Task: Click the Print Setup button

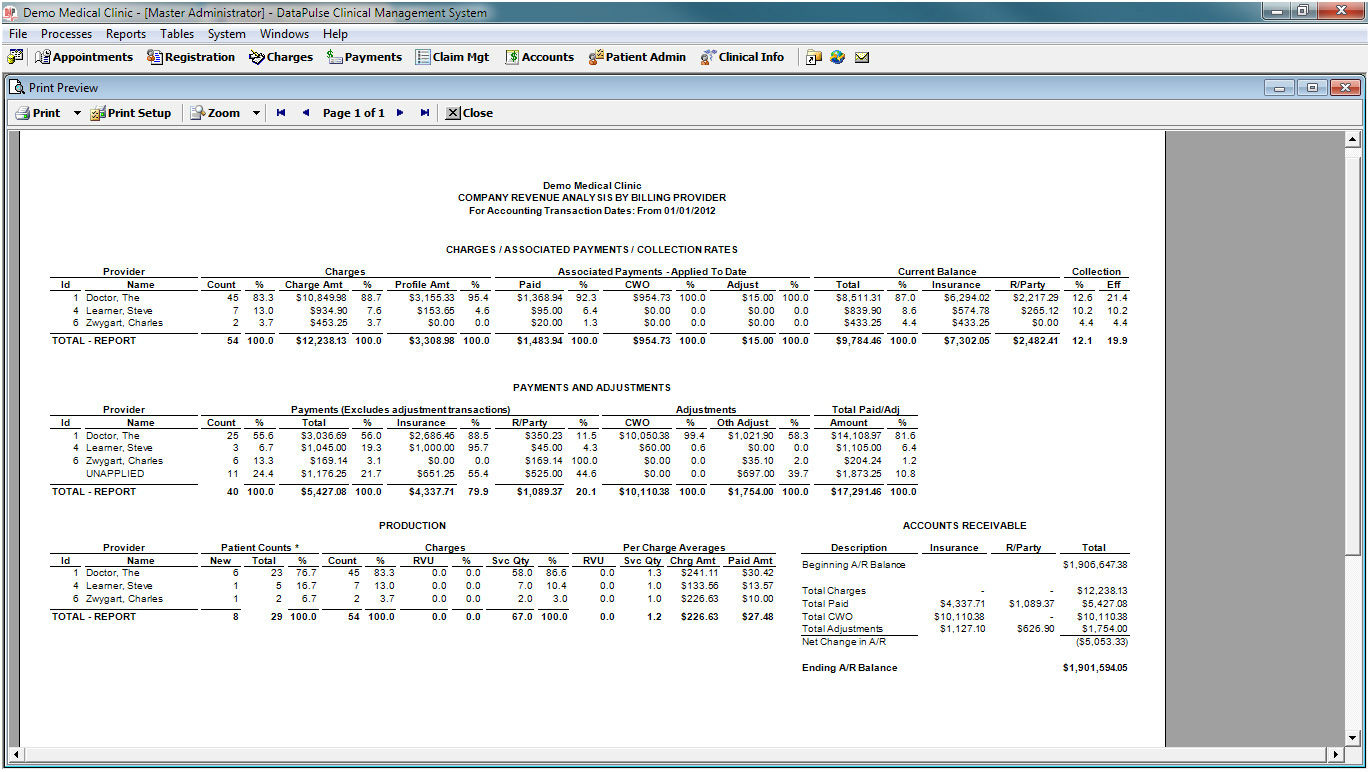Action: pos(131,113)
